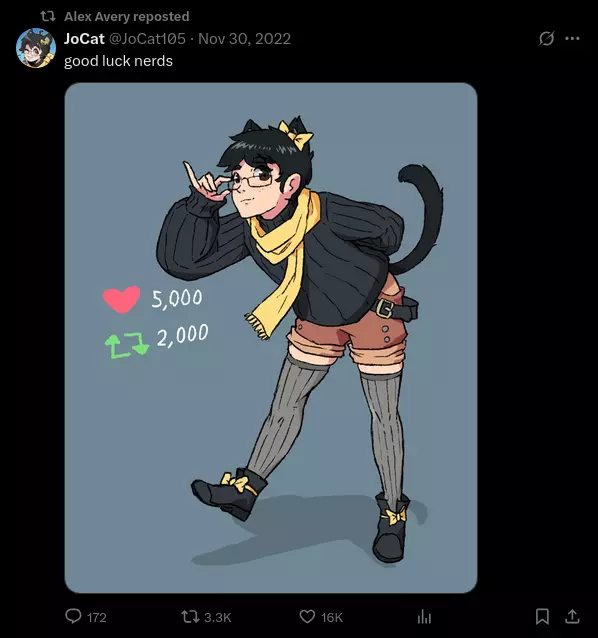The image size is (598, 638).
Task: Click the 172 replies count
Action: (x=97, y=618)
